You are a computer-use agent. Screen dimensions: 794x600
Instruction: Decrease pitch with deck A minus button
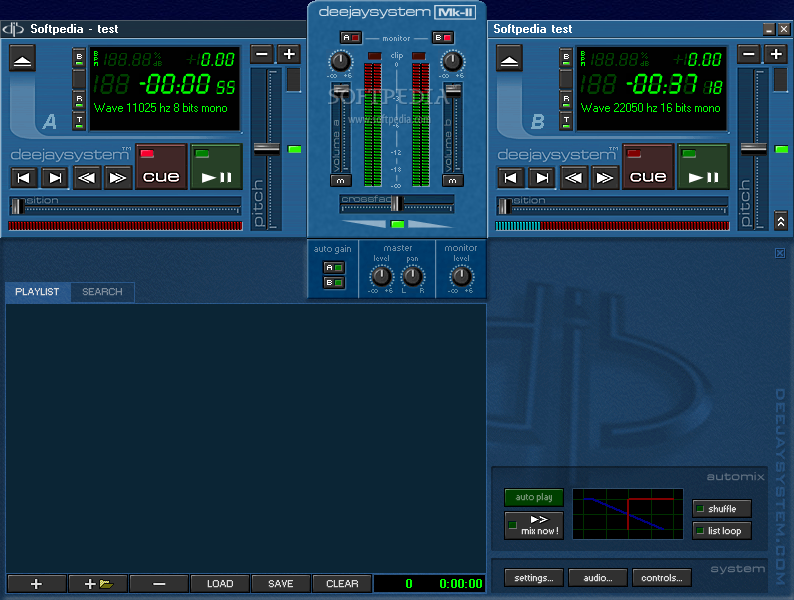click(262, 54)
